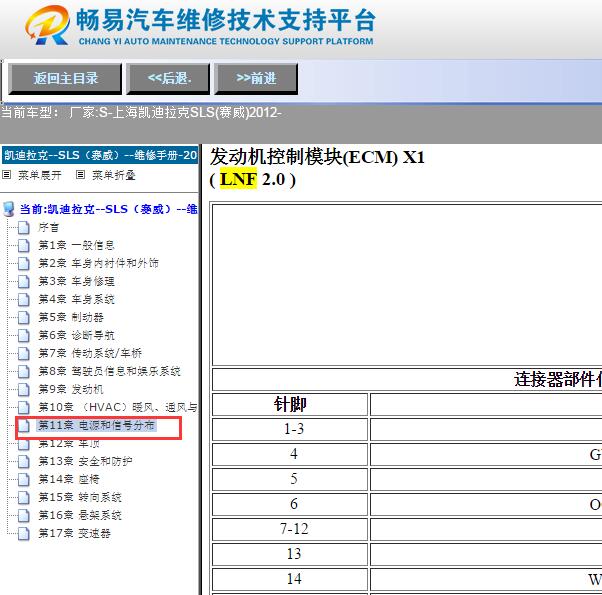The width and height of the screenshot is (602, 595).
Task: Click the page icon beside 第3章
Action: point(24,281)
